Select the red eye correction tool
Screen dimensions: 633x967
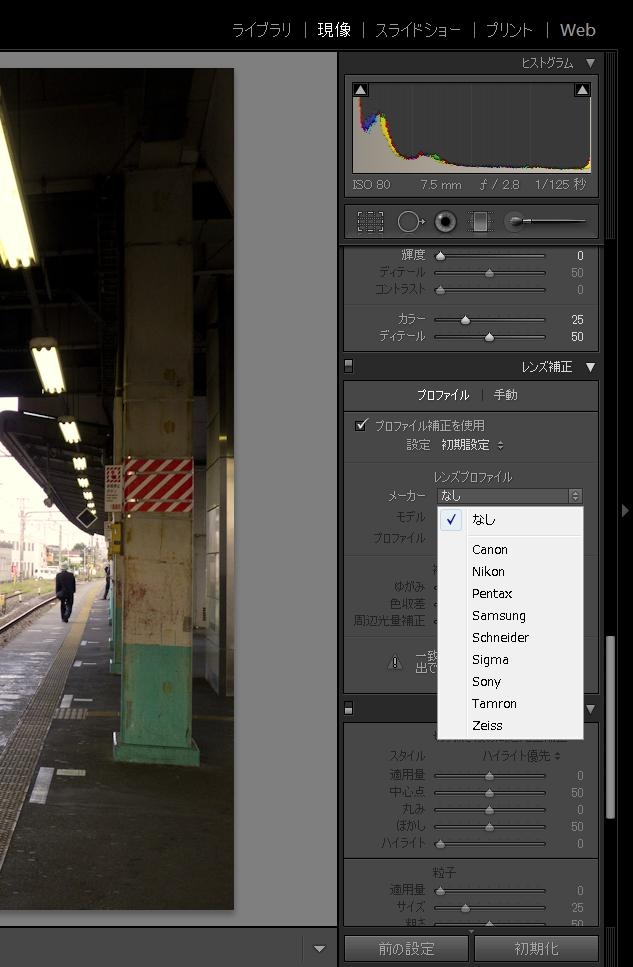coord(445,221)
